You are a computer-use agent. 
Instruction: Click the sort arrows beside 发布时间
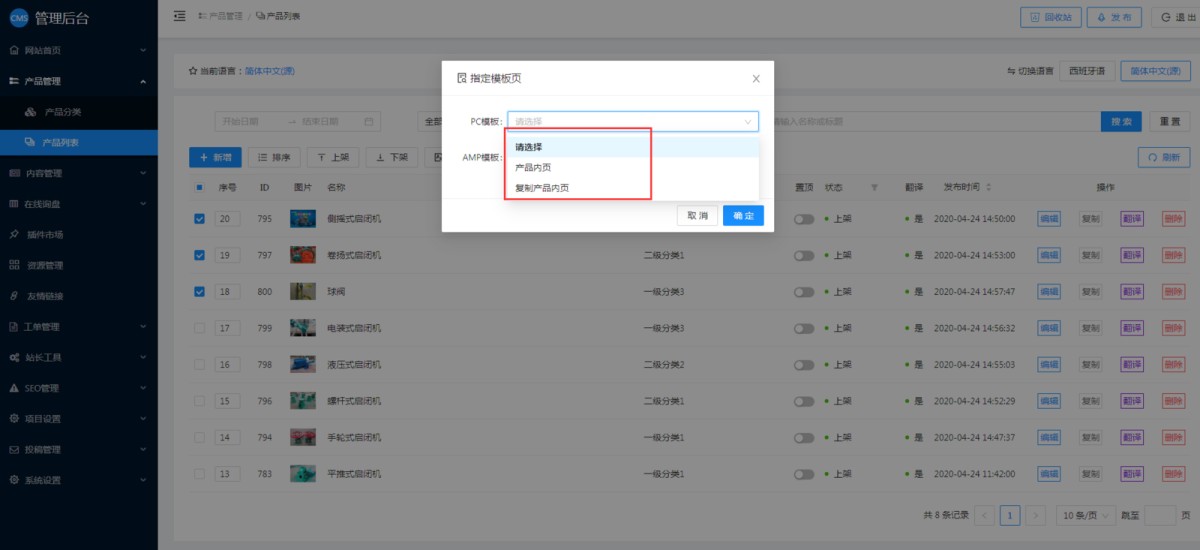[x=989, y=187]
